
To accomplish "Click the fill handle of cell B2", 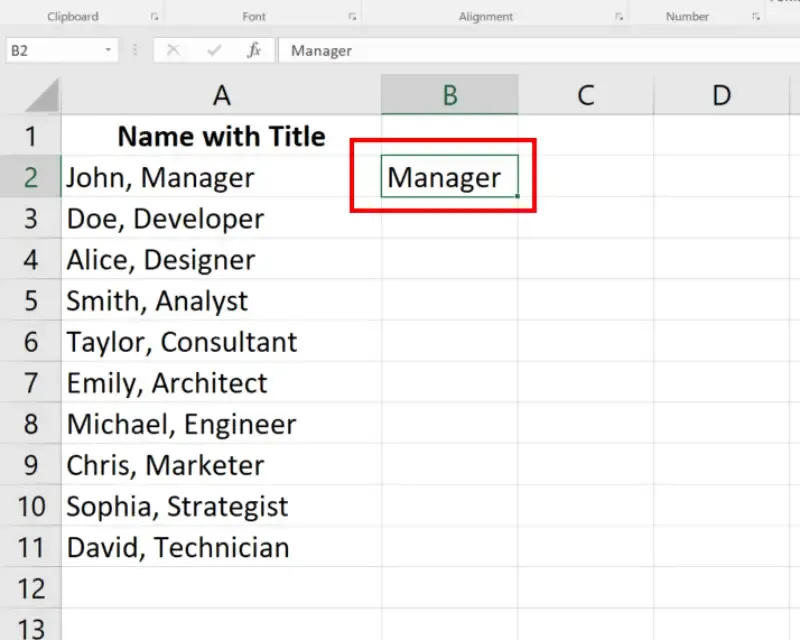I will coord(517,197).
